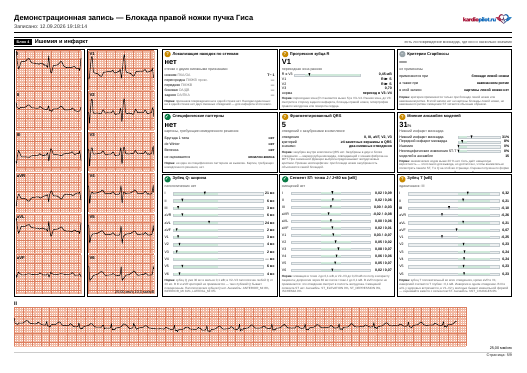Click the long lead II rhythm strip
This screenshot has width=527, height=373.
point(240,327)
